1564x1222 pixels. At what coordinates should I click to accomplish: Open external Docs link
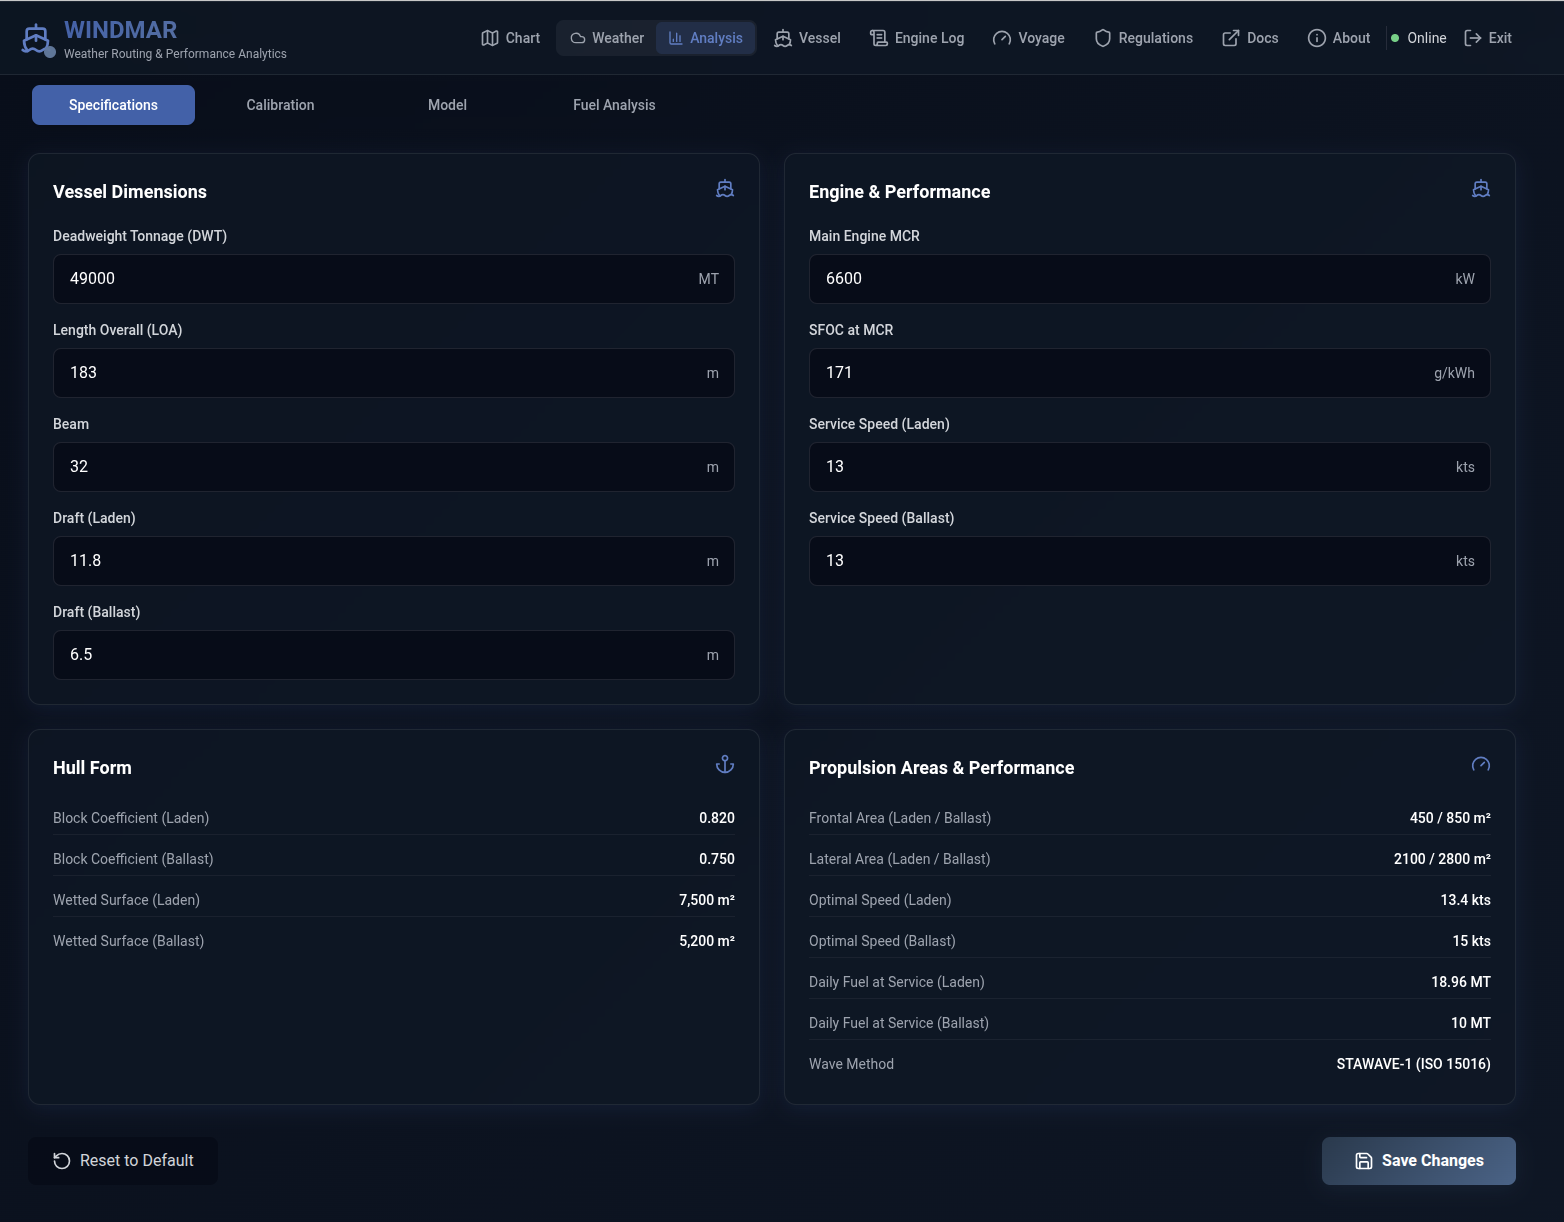[1250, 38]
